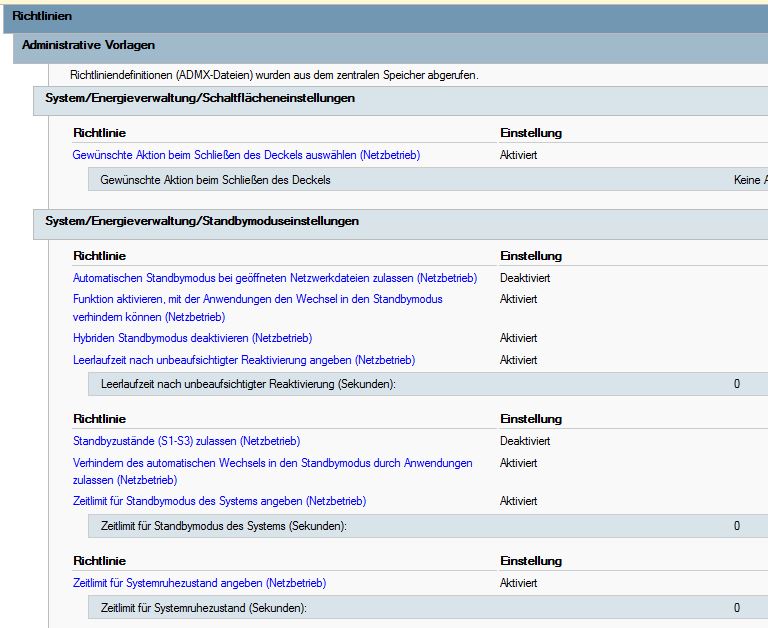Select row Gewünschte Aktion beim Schließen des Deckels
768x628 pixels.
click(428, 180)
